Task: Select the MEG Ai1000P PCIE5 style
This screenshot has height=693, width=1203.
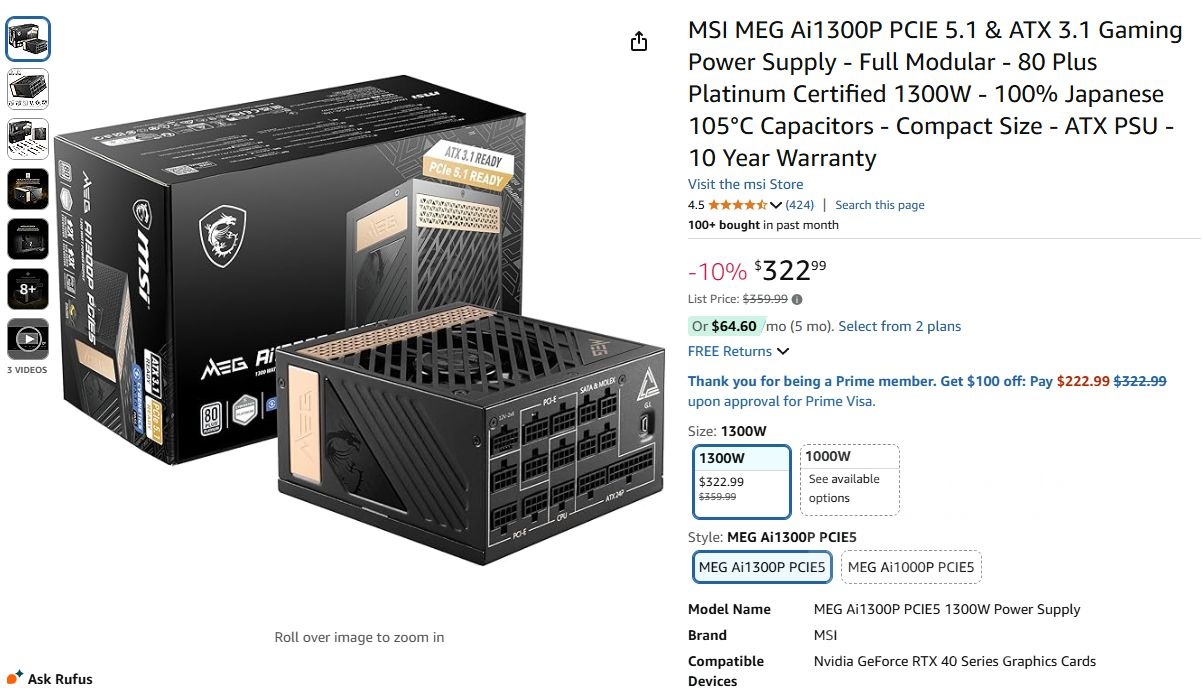Action: click(910, 567)
